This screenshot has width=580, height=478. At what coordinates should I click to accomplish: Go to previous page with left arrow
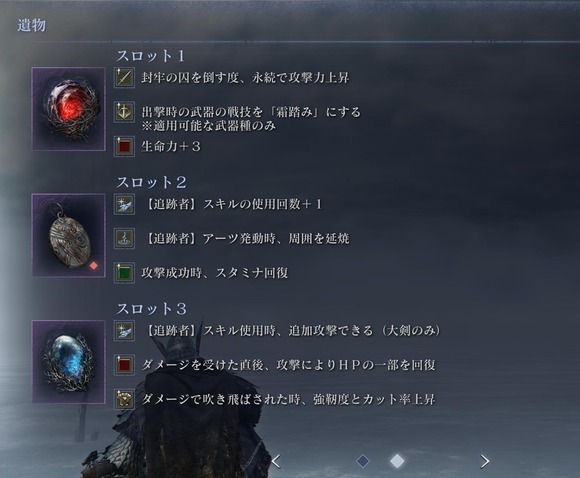click(x=276, y=461)
